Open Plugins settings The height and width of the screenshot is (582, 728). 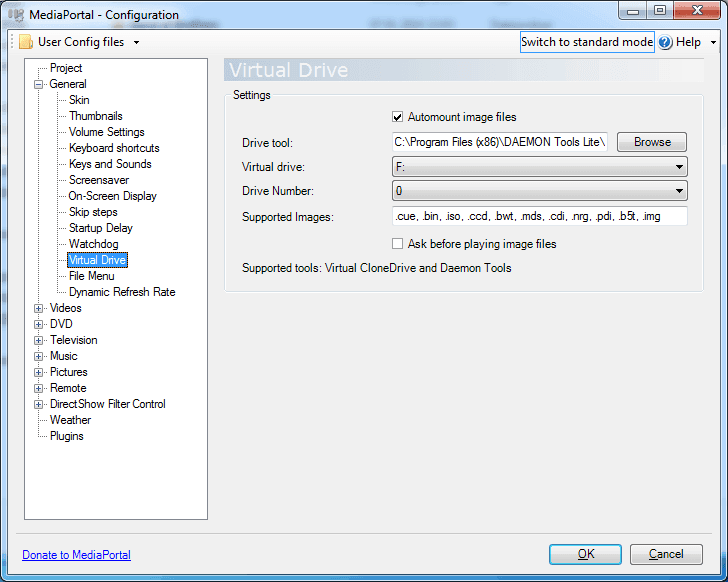click(67, 436)
